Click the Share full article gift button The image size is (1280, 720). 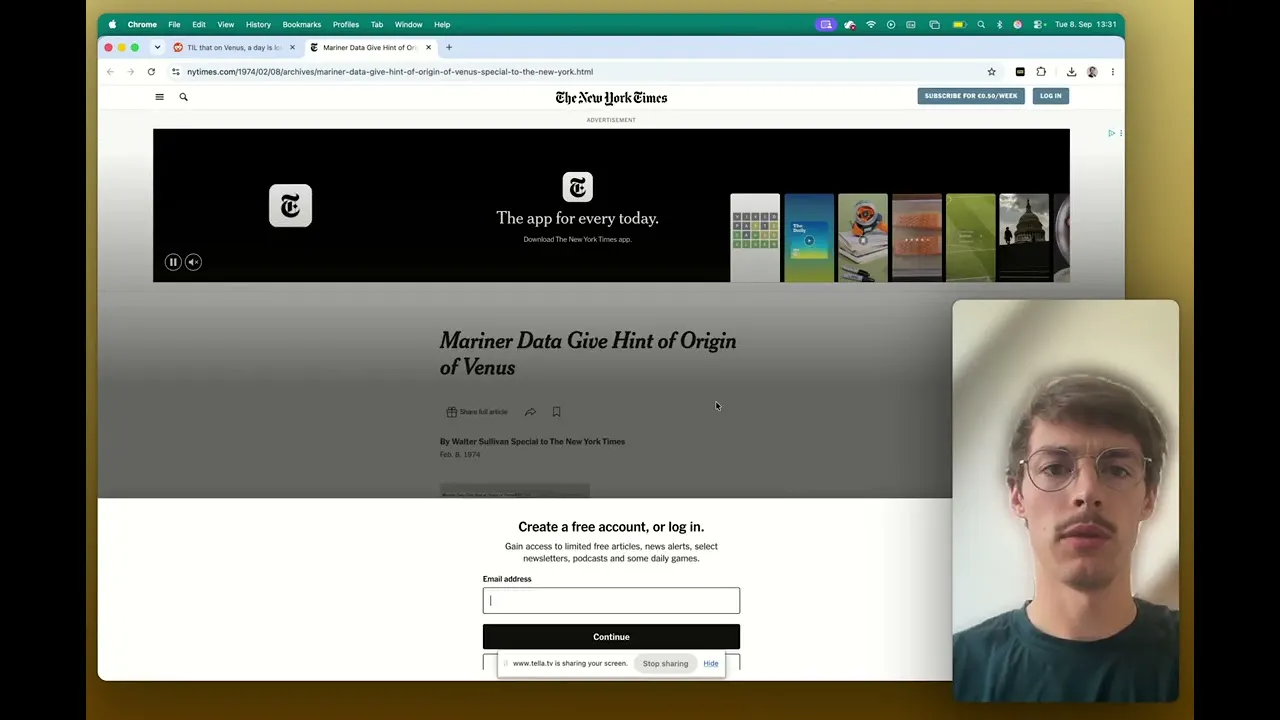coord(477,412)
